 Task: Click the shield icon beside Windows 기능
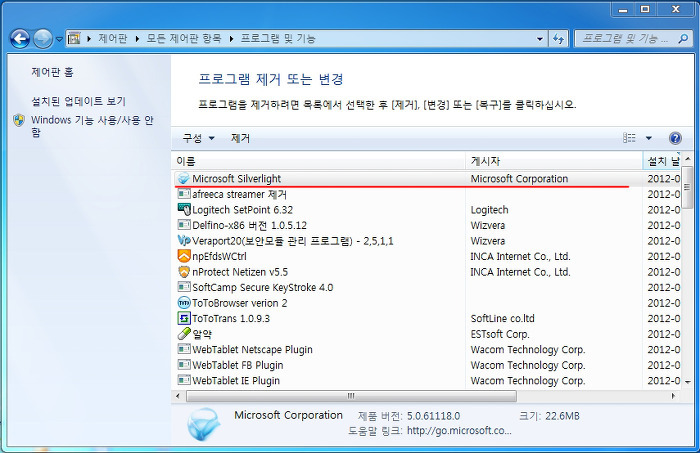point(19,121)
